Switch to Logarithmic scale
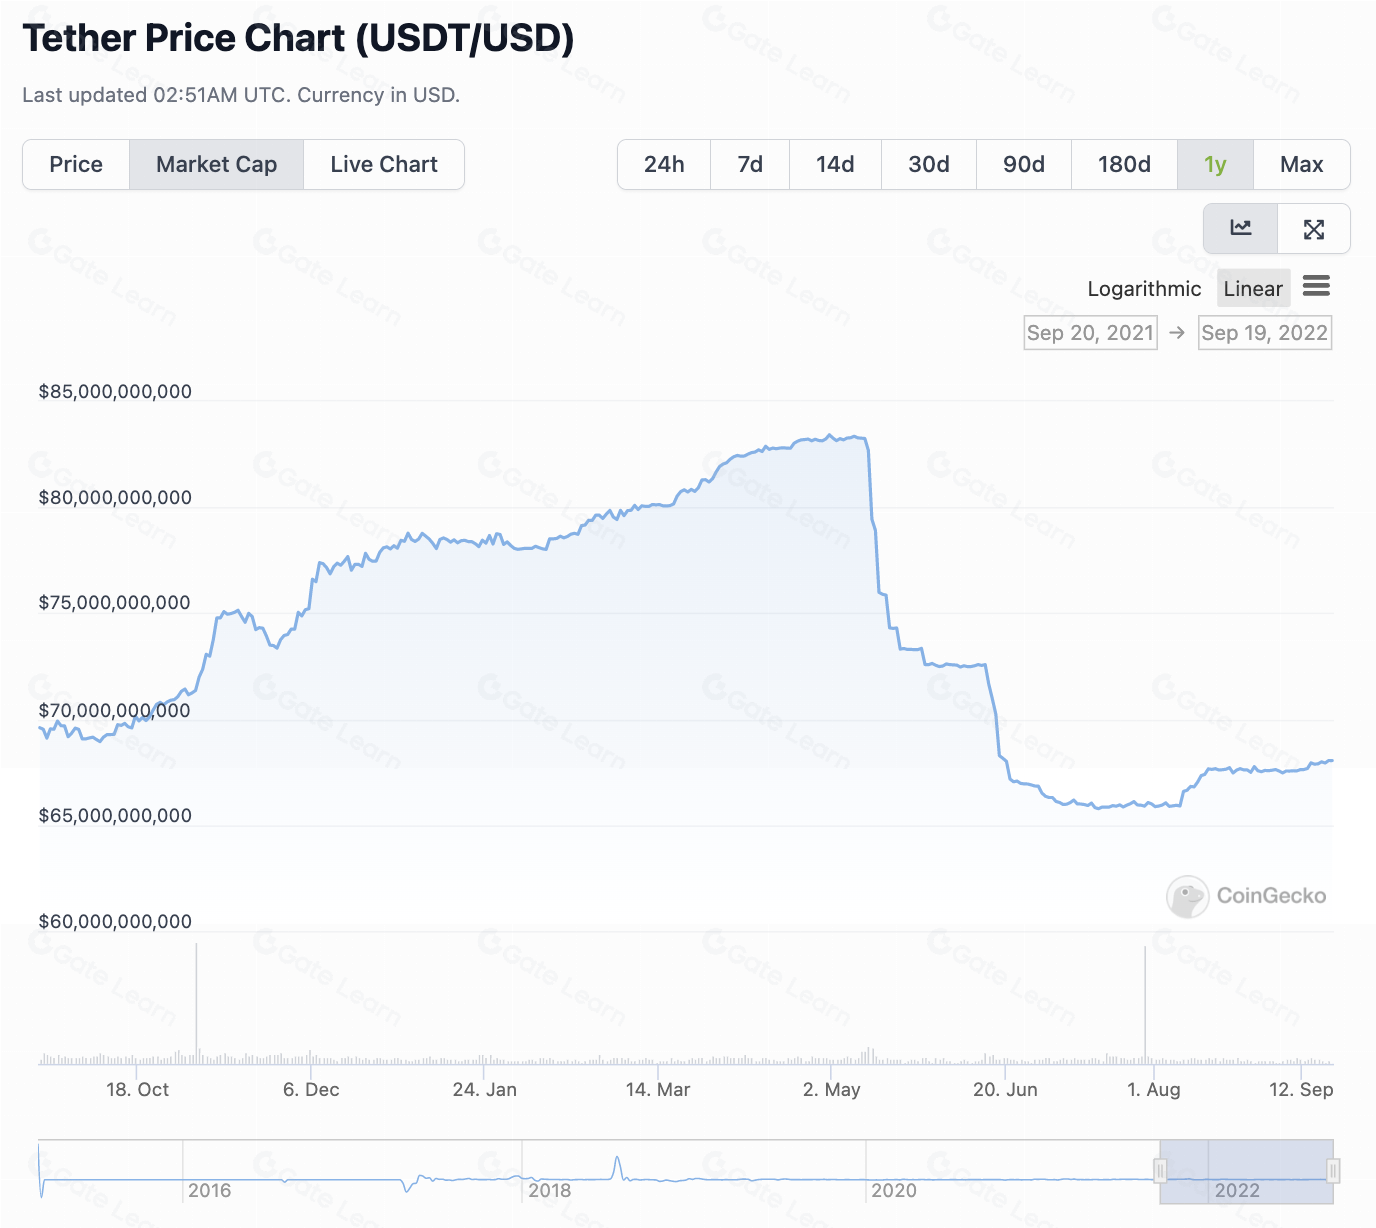 tap(1144, 289)
